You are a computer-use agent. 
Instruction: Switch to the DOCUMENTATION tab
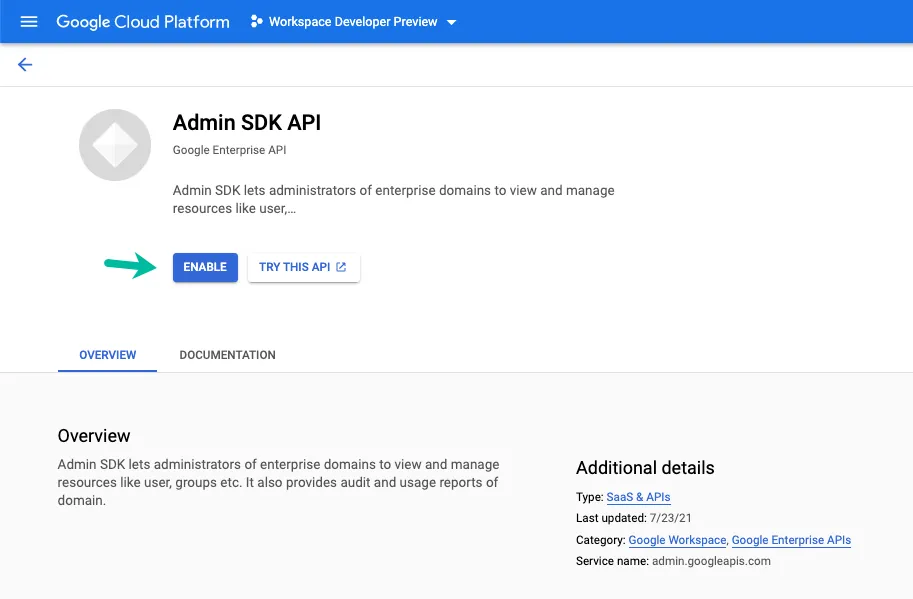click(227, 355)
